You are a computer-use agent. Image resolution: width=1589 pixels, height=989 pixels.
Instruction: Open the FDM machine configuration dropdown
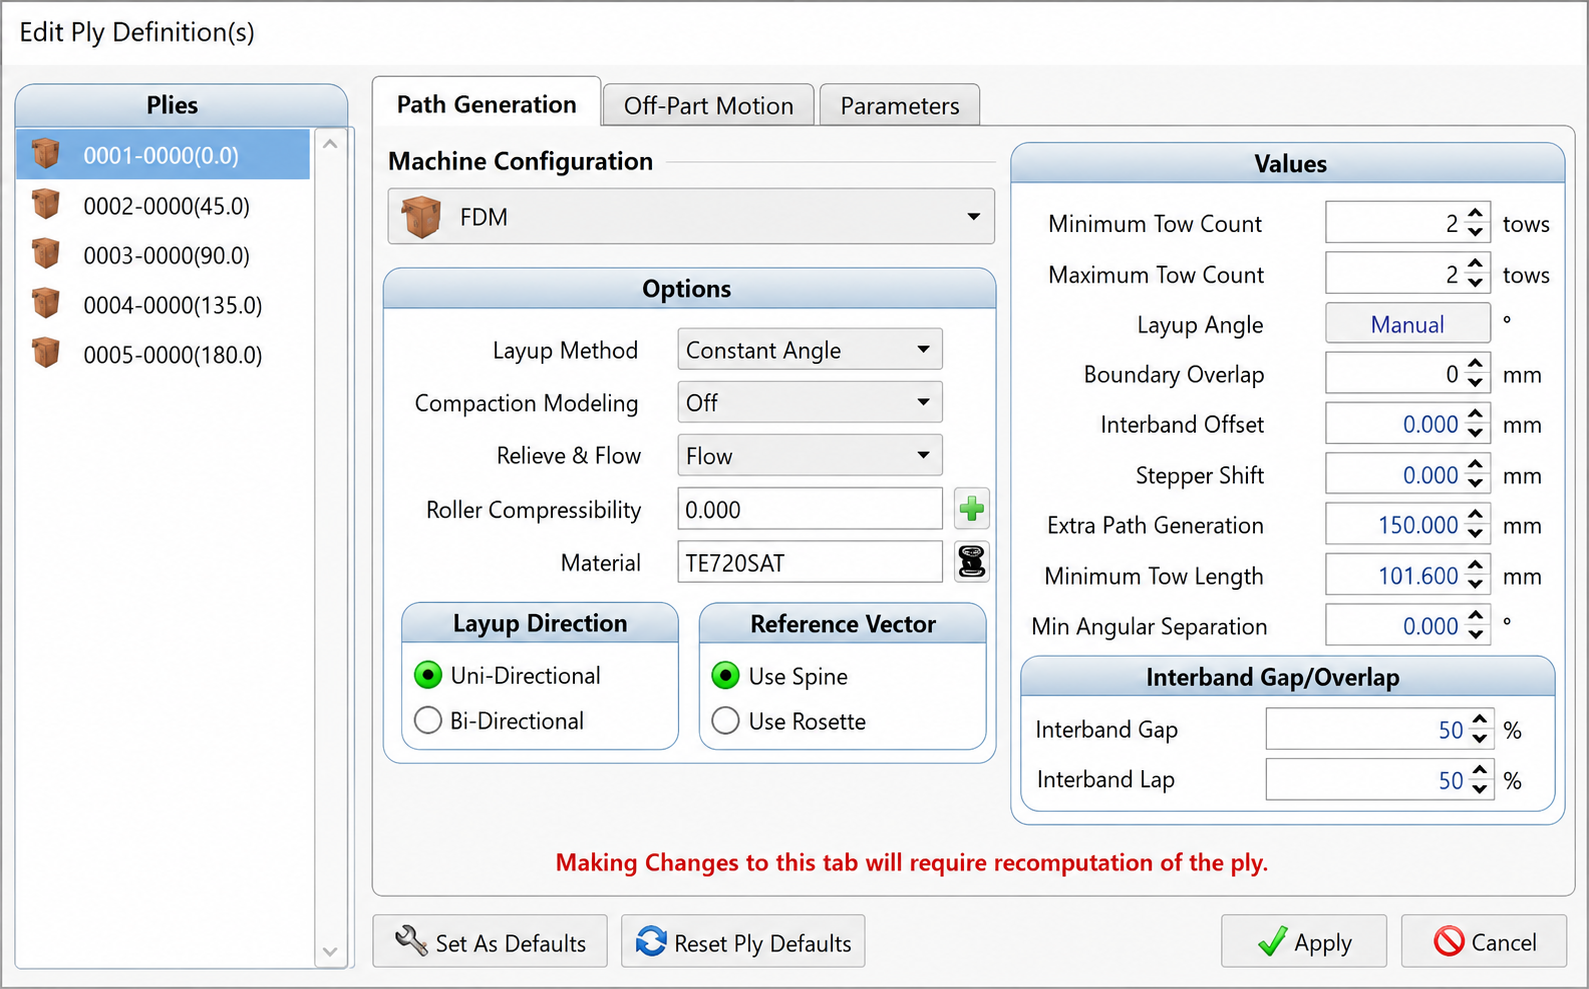point(691,216)
